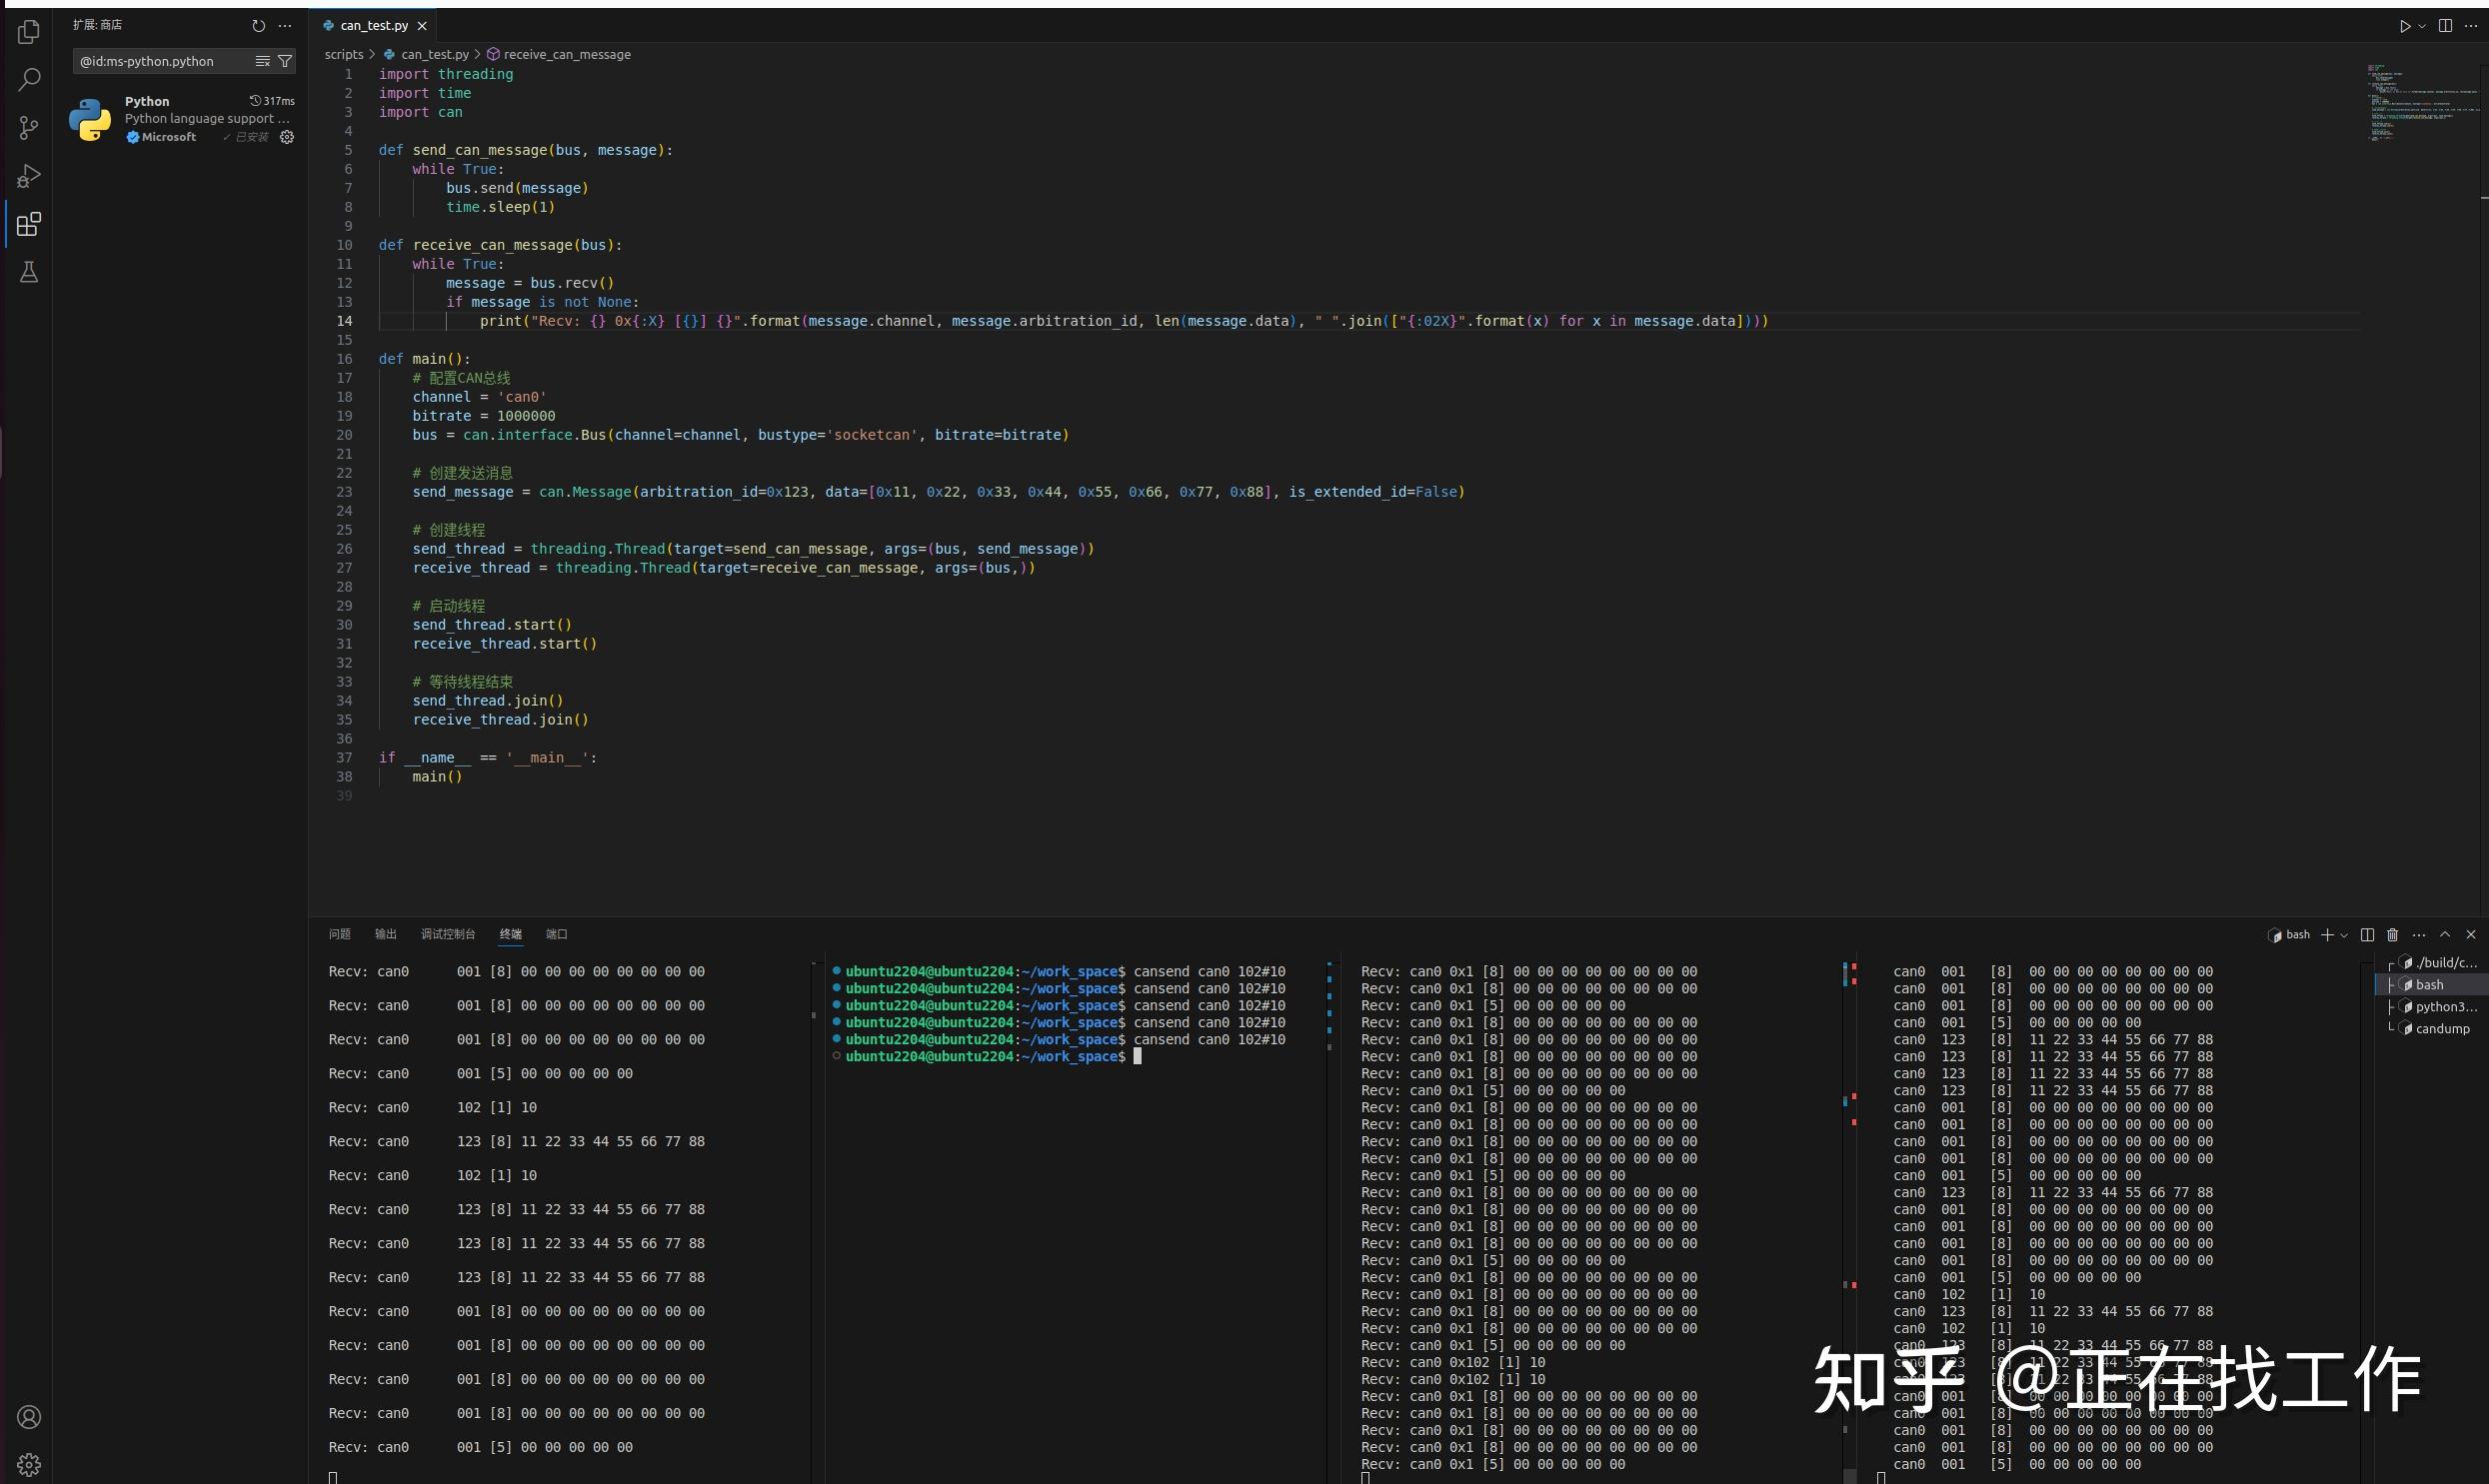This screenshot has height=1484, width=2489.
Task: Kill the active terminal with the trash icon
Action: pos(2391,934)
